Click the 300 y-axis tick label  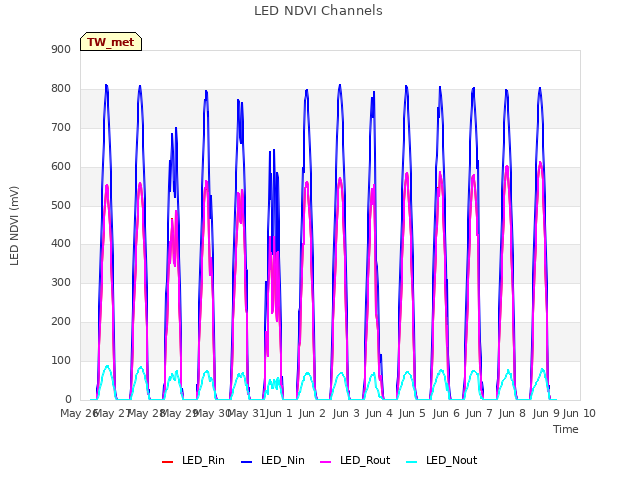click(61, 282)
